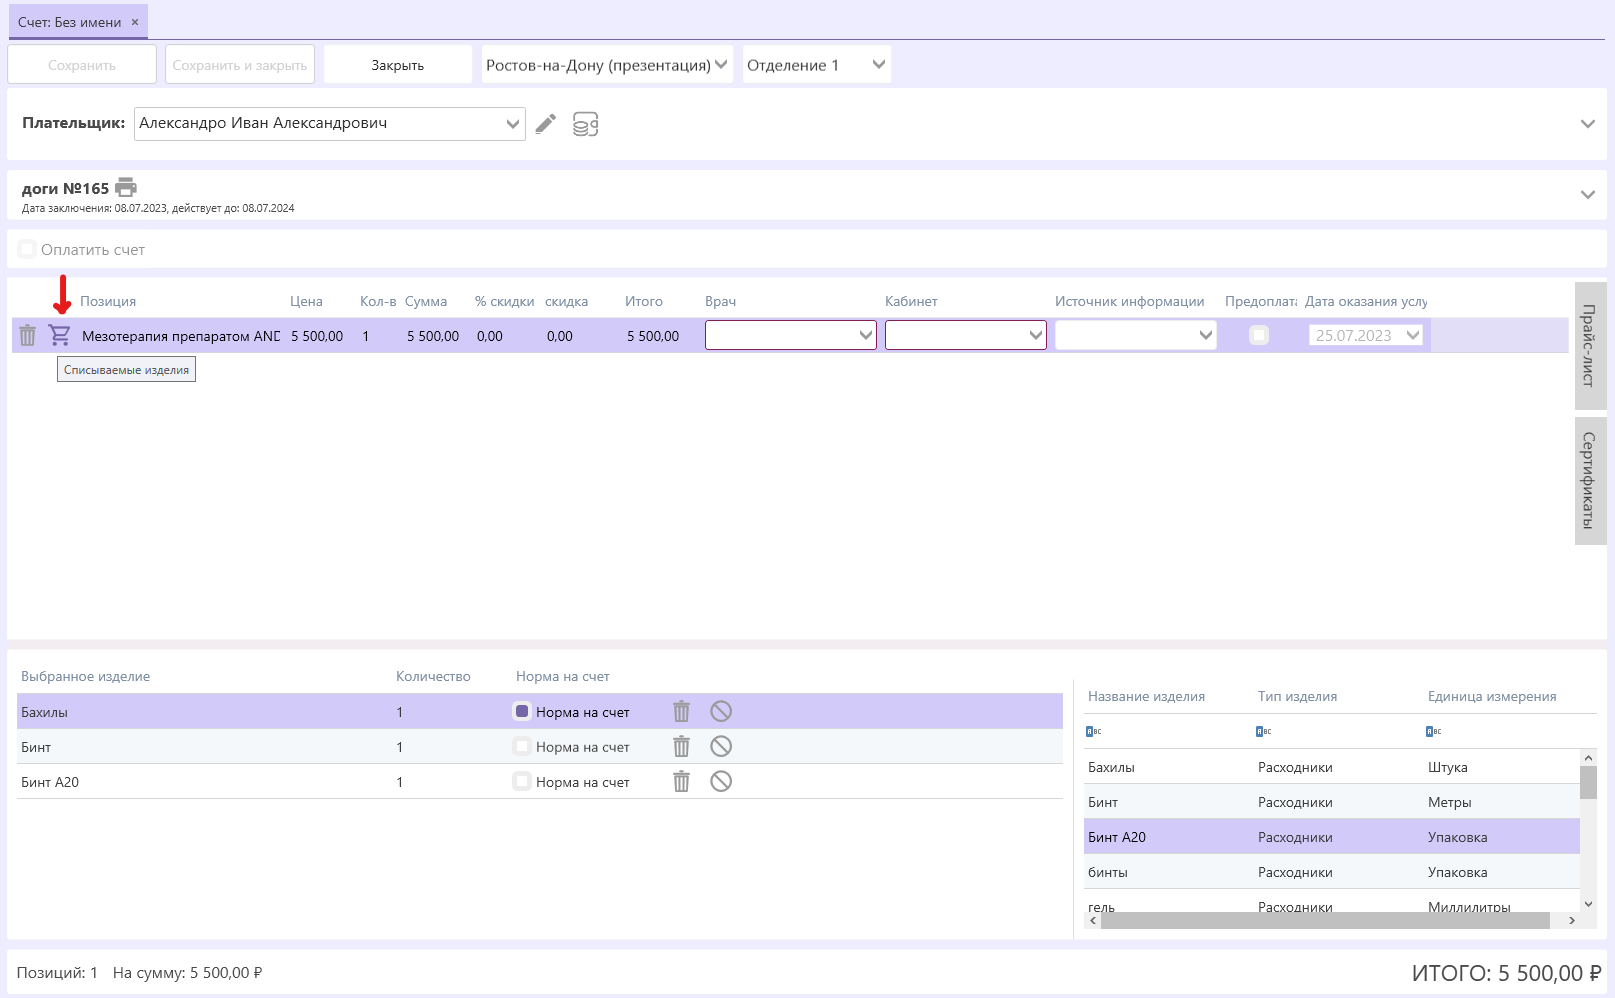Check Норма на счет for Бинт
Screen dimensions: 1615x998
point(522,746)
